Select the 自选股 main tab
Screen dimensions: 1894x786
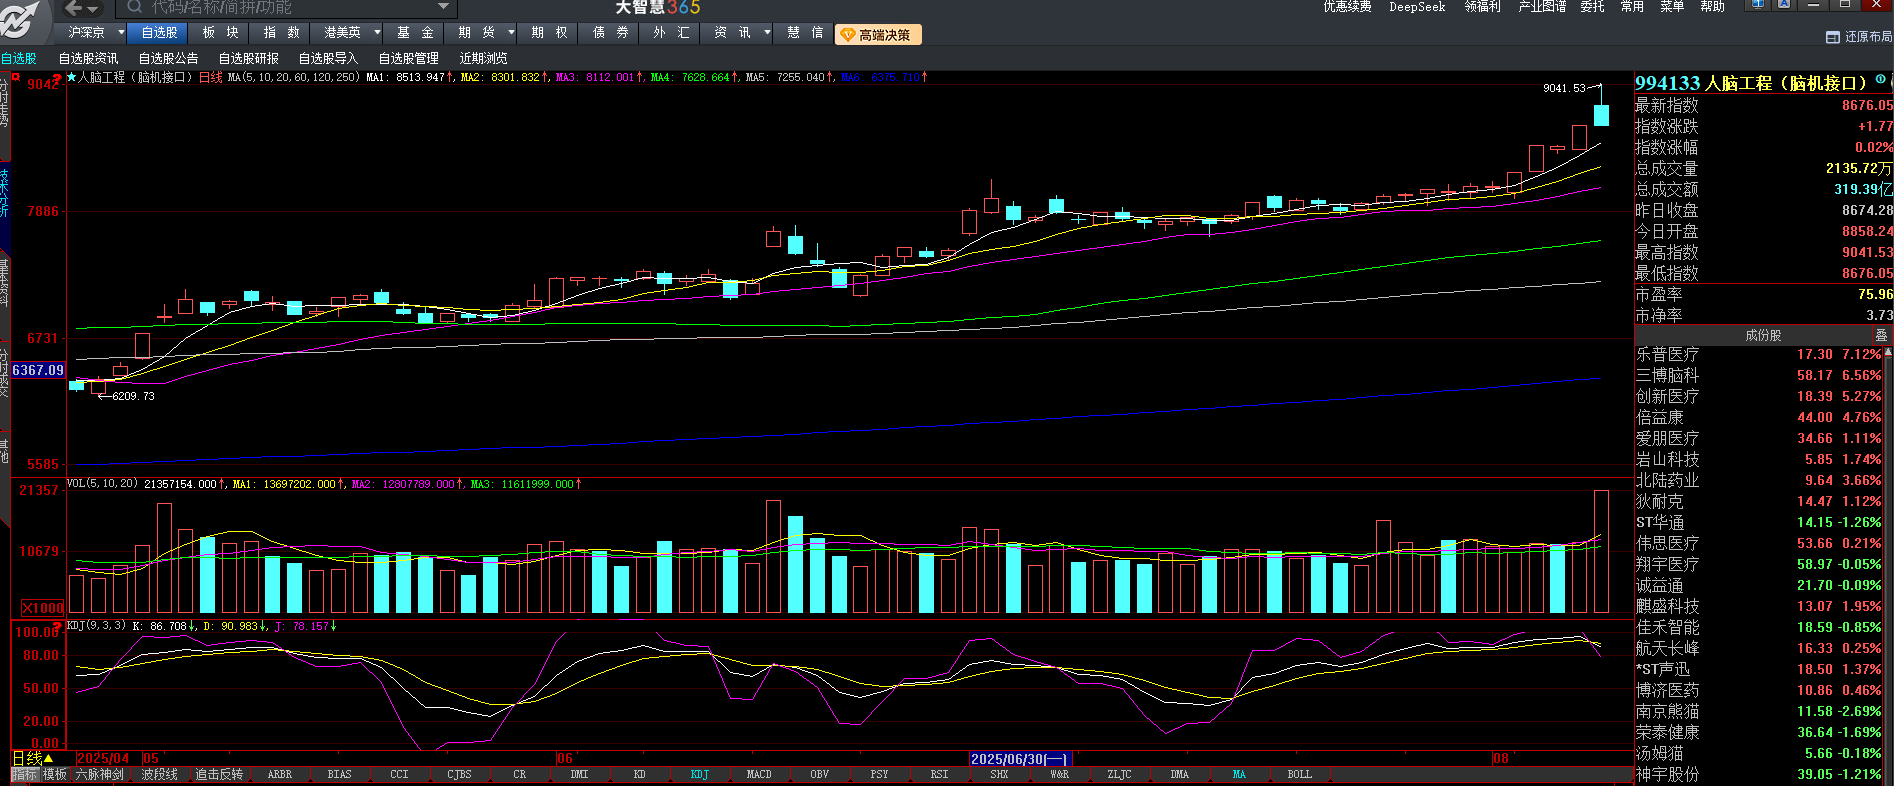pyautogui.click(x=159, y=33)
